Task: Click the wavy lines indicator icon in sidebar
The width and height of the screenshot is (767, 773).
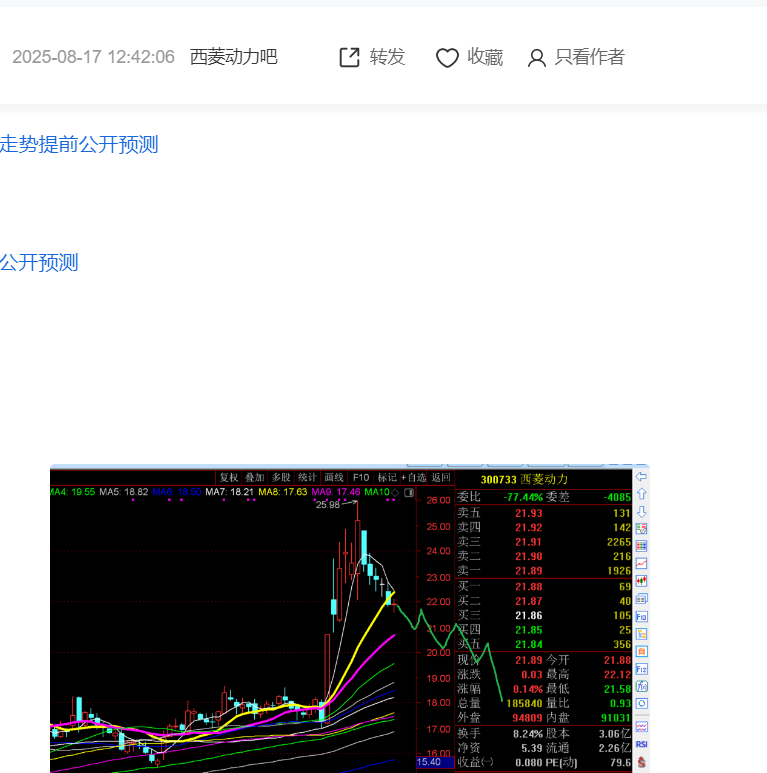Action: pos(641,726)
